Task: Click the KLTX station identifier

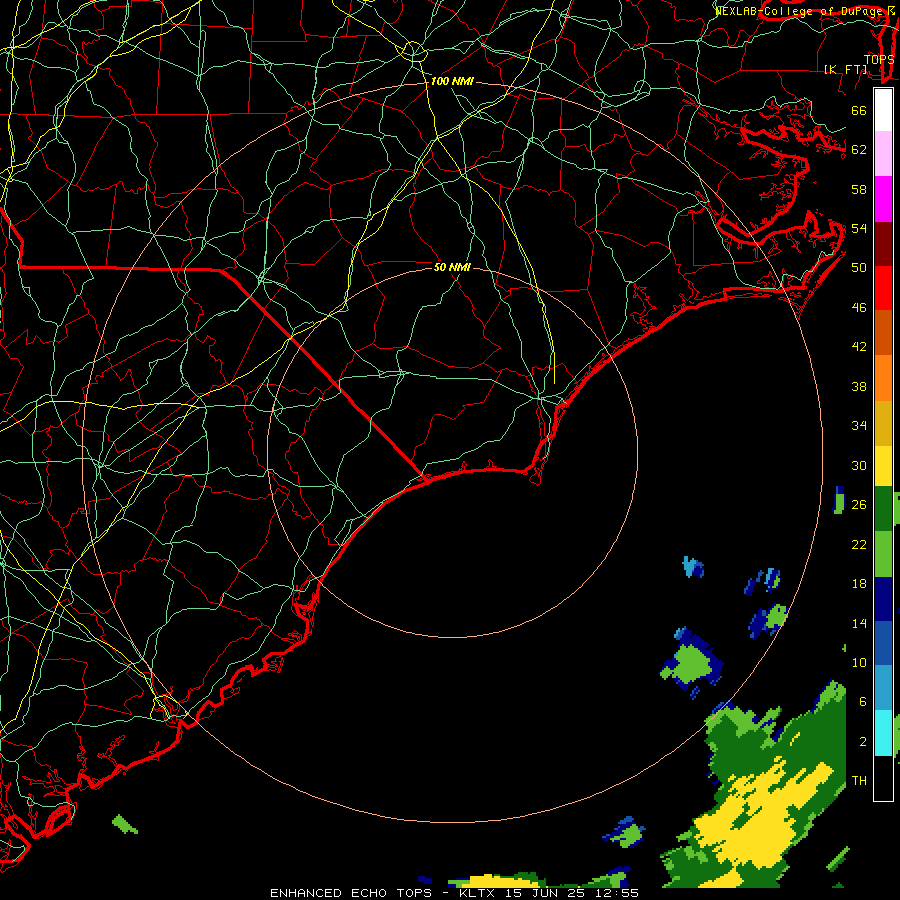Action: (479, 893)
